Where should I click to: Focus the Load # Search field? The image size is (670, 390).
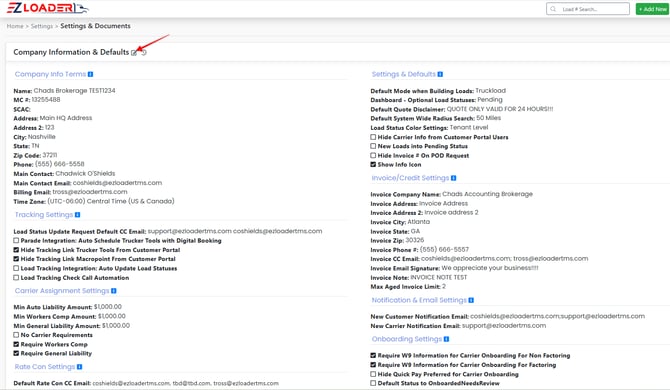[588, 9]
